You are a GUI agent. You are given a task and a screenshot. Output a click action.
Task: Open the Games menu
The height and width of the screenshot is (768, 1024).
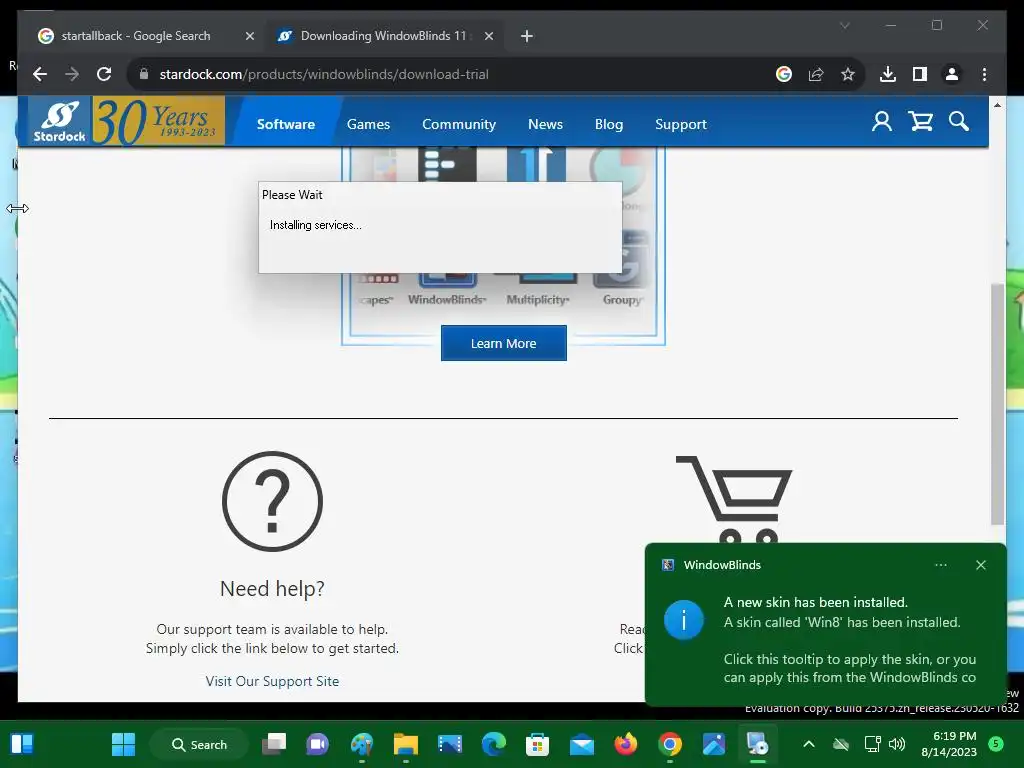tap(368, 124)
